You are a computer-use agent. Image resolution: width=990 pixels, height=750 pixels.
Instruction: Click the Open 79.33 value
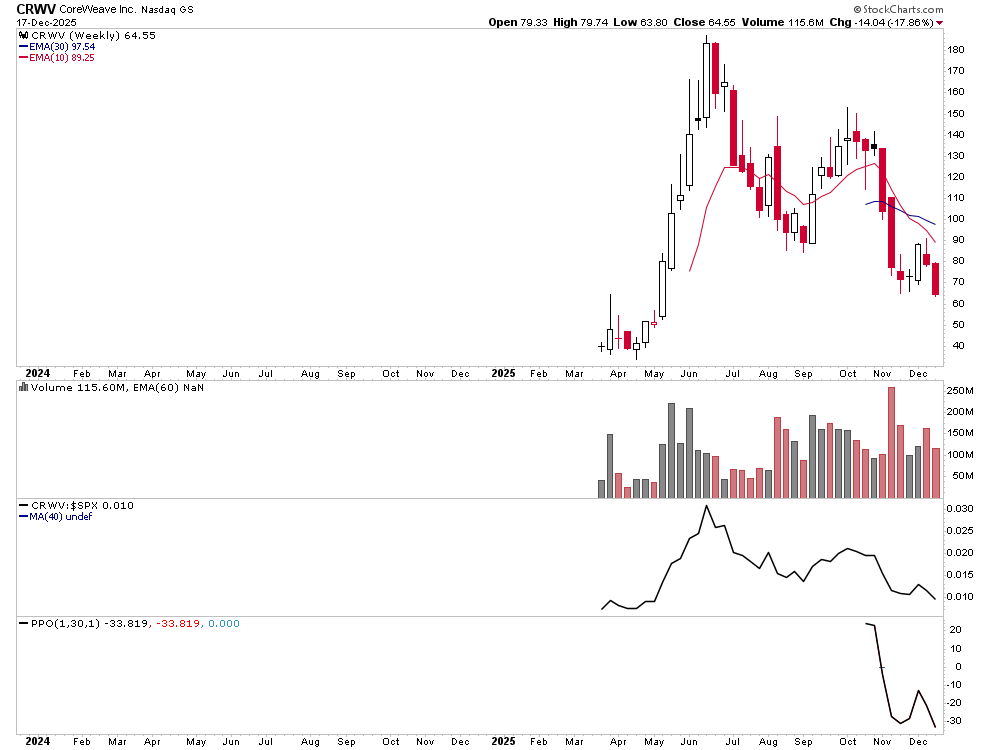[x=518, y=22]
